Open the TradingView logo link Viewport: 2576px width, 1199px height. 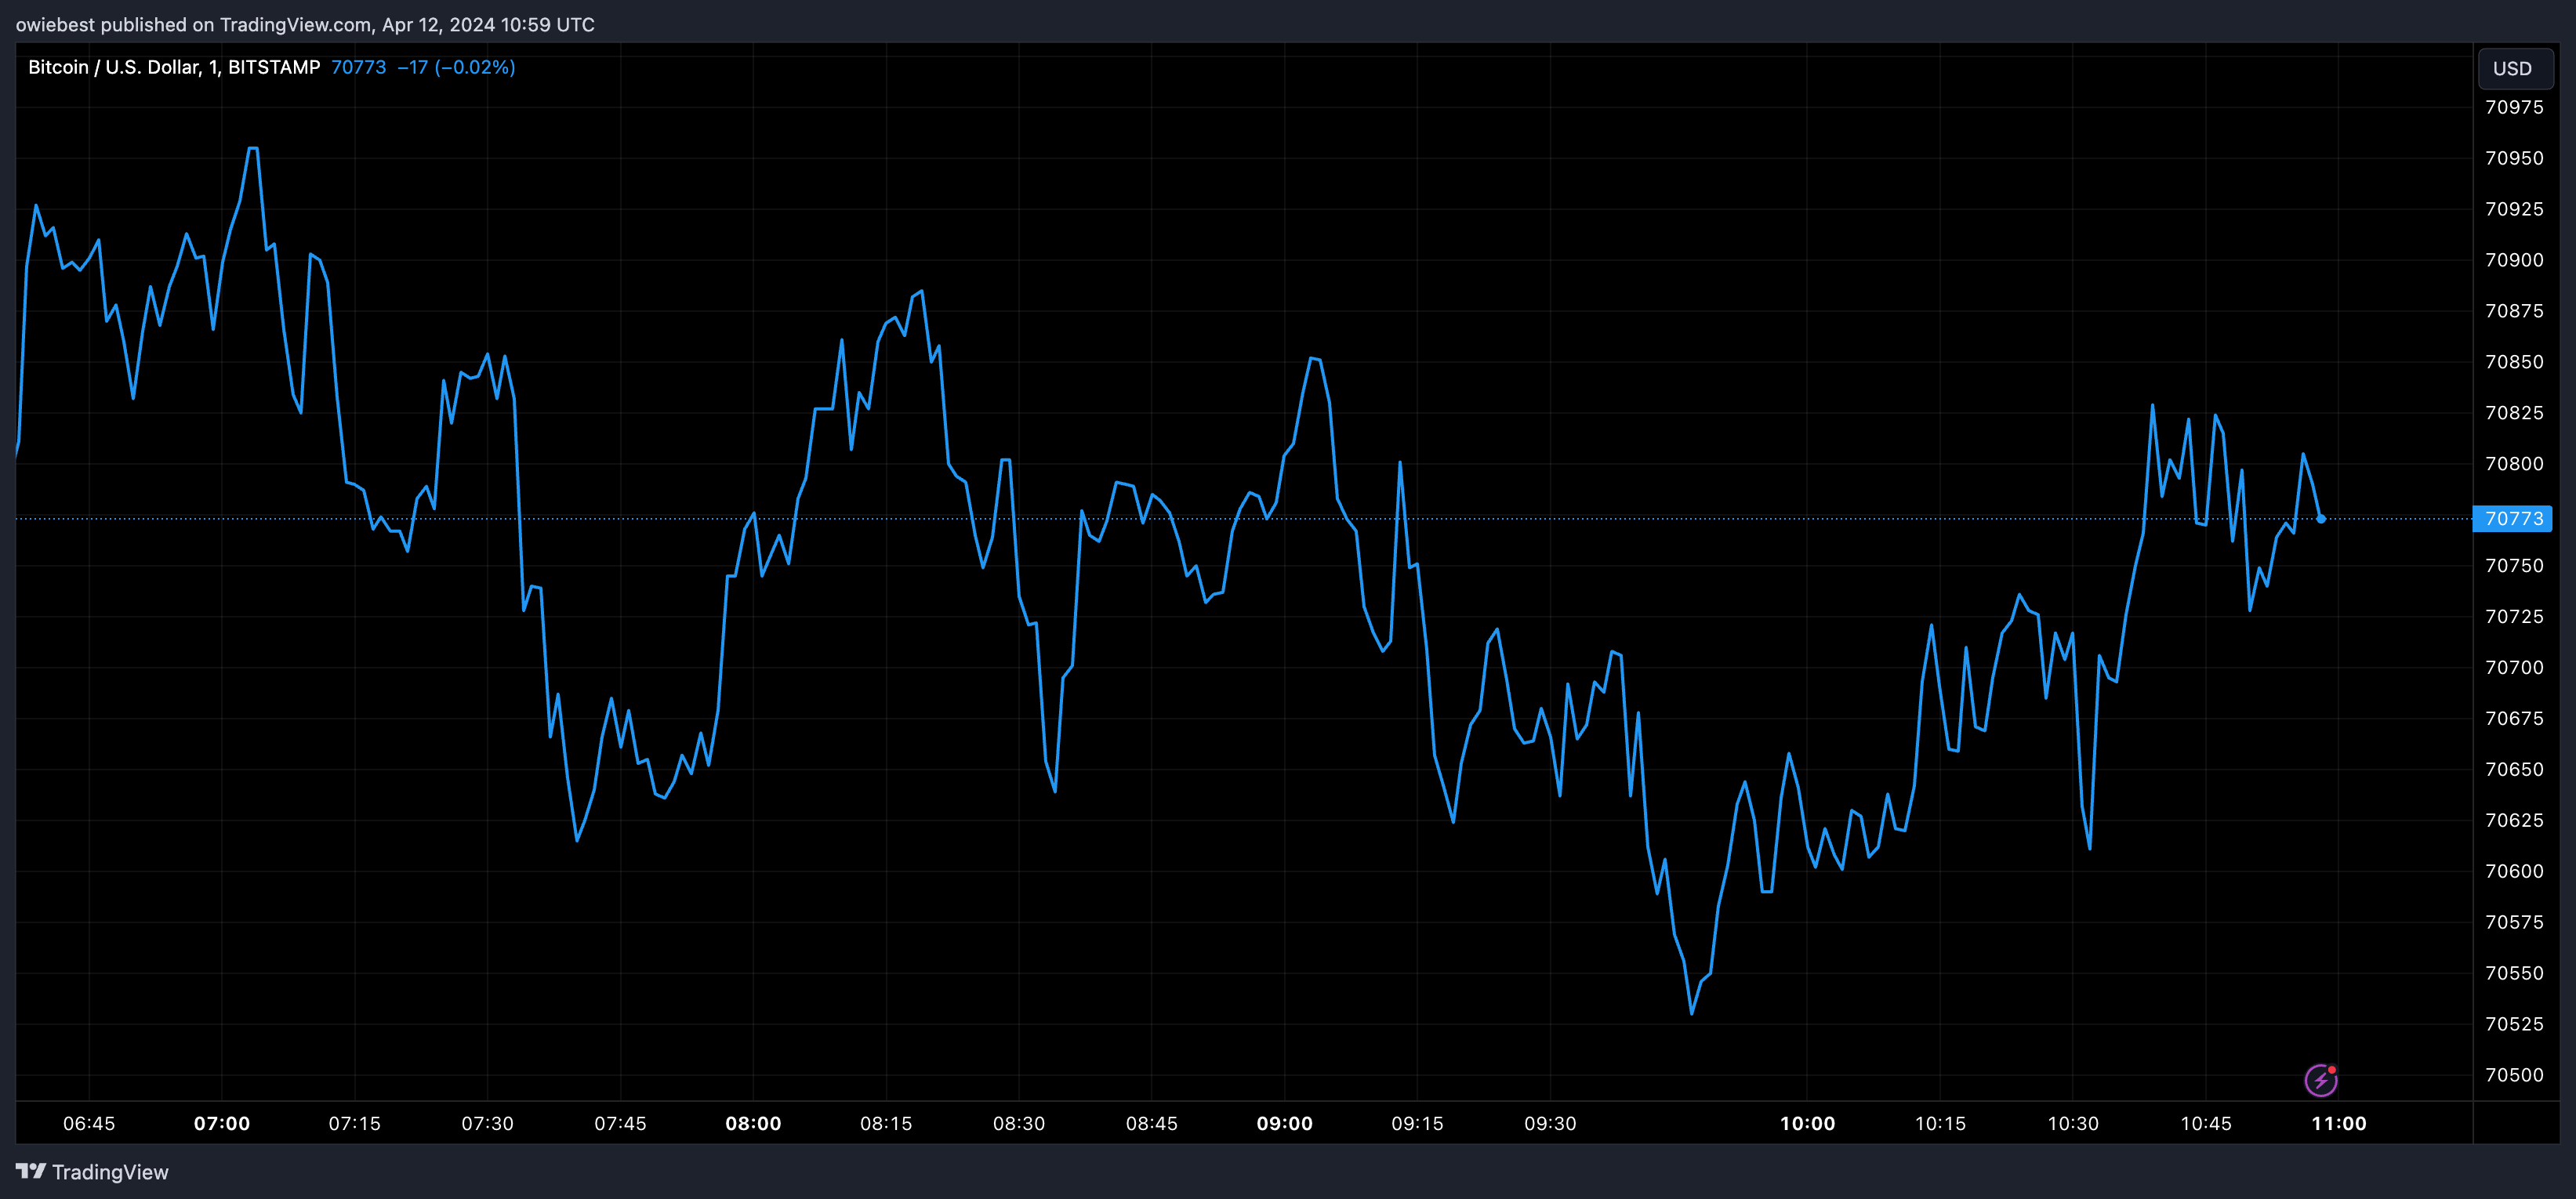click(92, 1172)
